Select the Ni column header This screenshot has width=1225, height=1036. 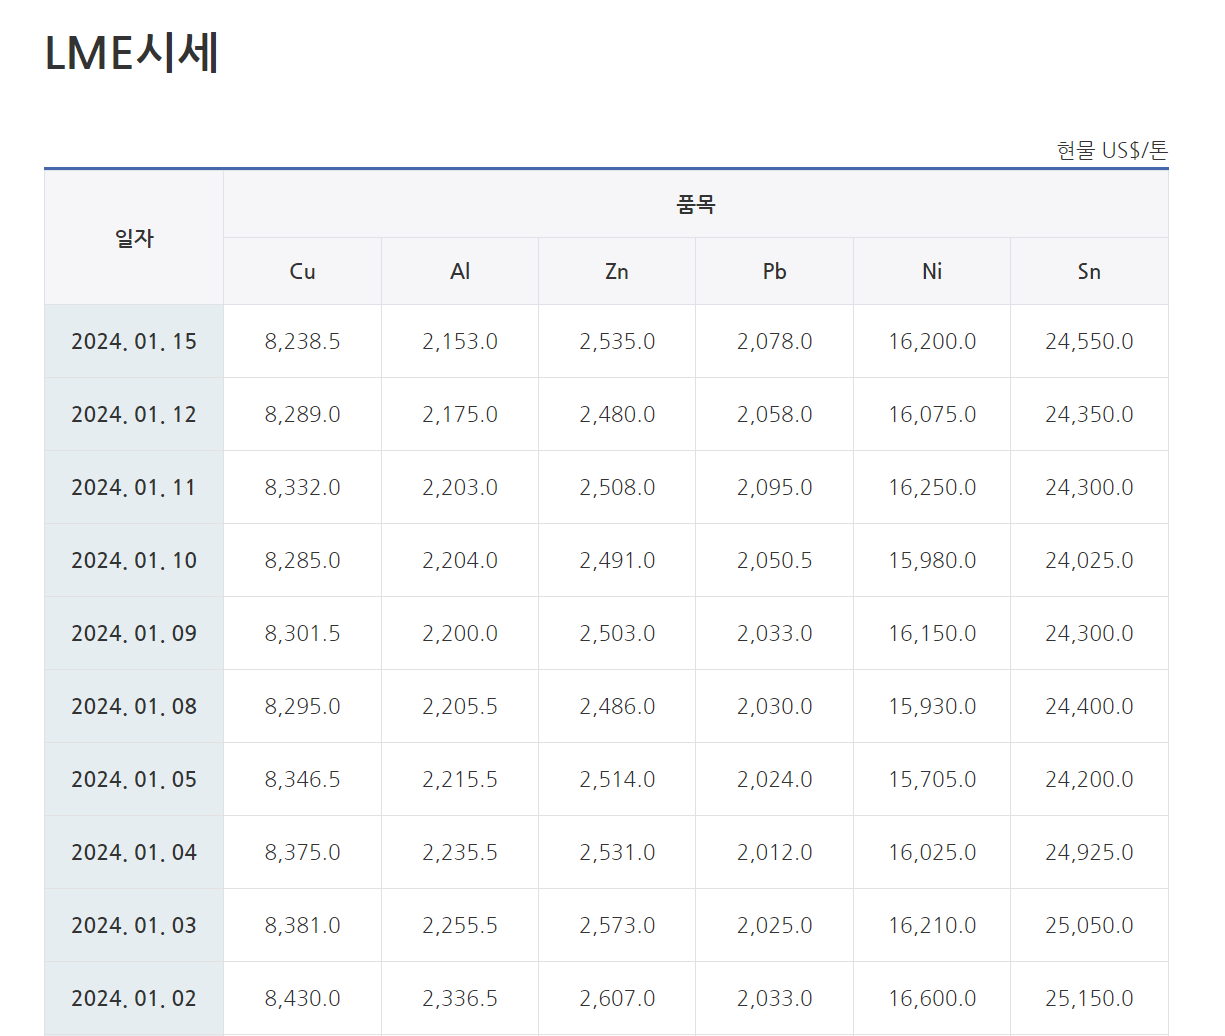point(932,271)
